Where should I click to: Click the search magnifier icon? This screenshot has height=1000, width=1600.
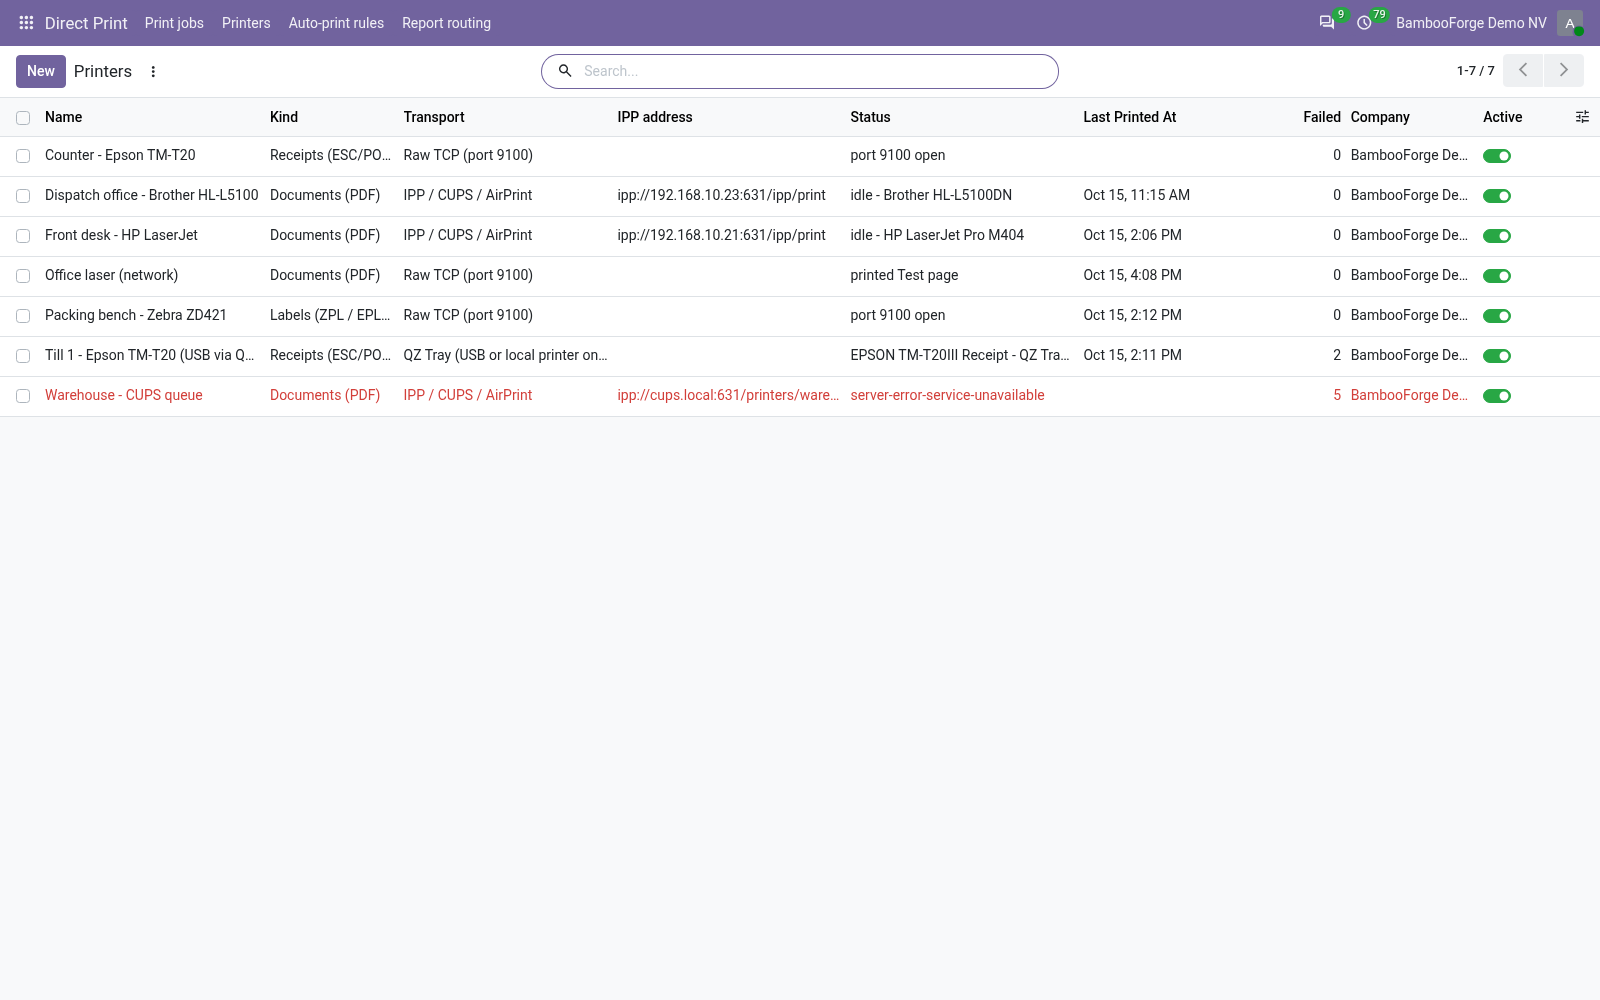pos(565,71)
